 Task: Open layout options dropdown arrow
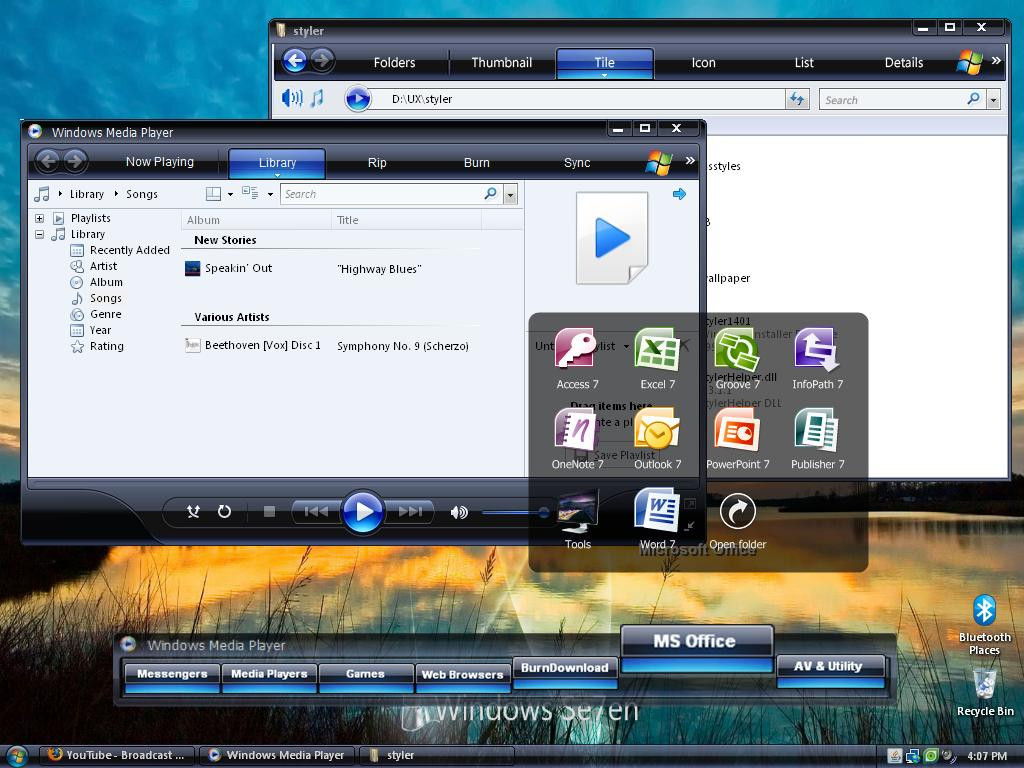230,194
